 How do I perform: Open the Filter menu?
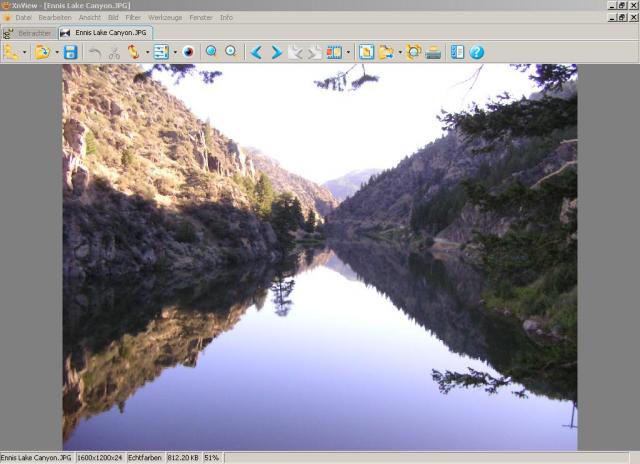point(133,17)
